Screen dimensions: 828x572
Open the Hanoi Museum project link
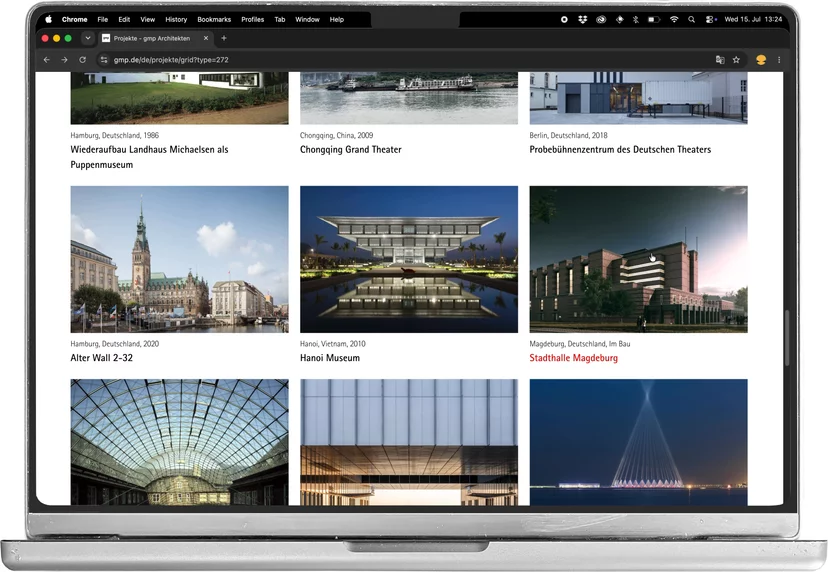click(330, 358)
